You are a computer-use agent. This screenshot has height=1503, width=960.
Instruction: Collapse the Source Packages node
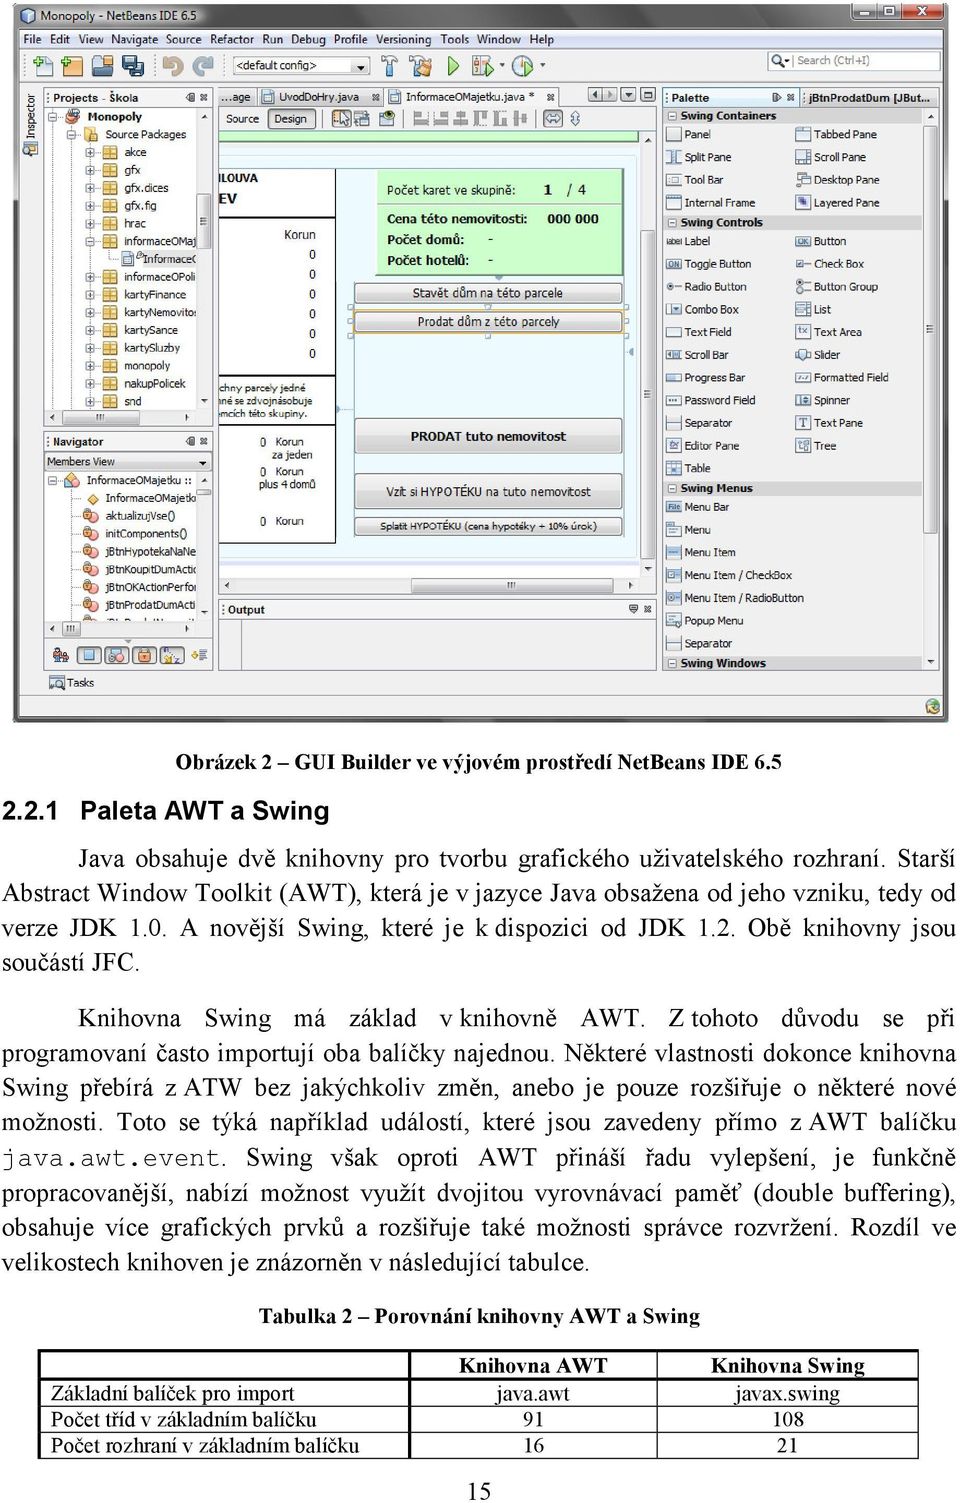72,135
